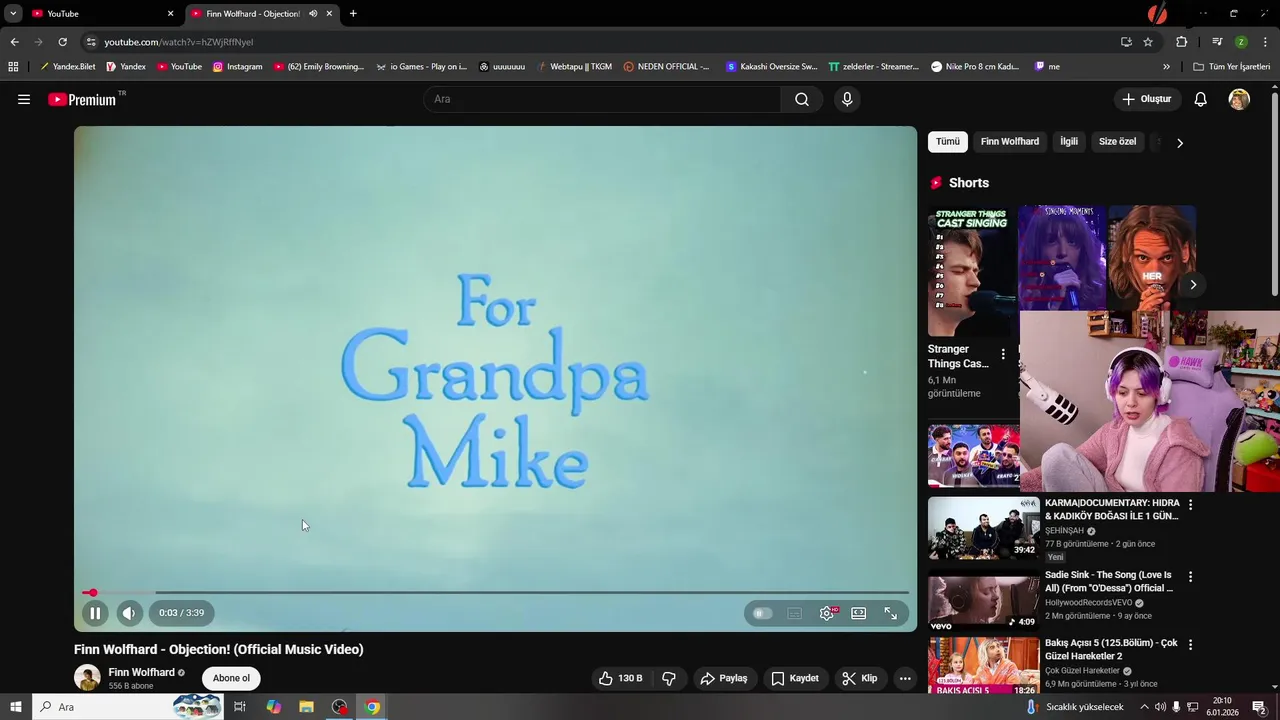This screenshot has width=1280, height=720.
Task: Start voice search with microphone icon
Action: tap(847, 99)
